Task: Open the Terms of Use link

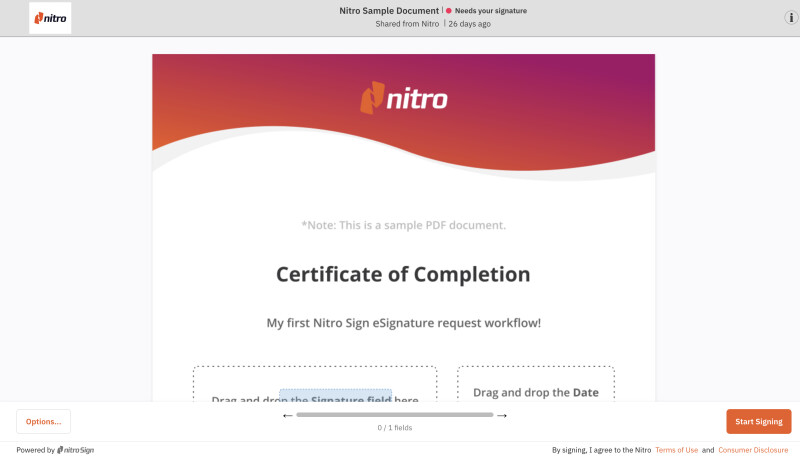Action: point(677,450)
